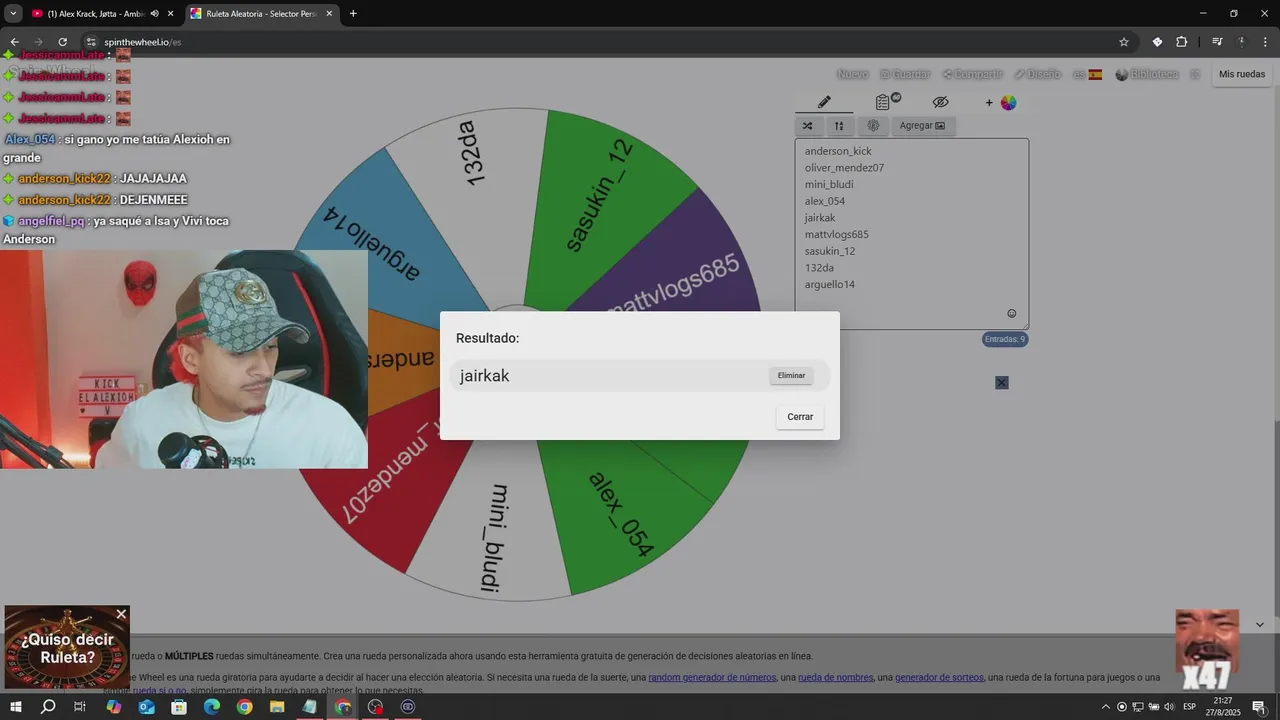Screen dimensions: 1280x720
Task: Open the Biblioteca wheel library
Action: (1147, 74)
